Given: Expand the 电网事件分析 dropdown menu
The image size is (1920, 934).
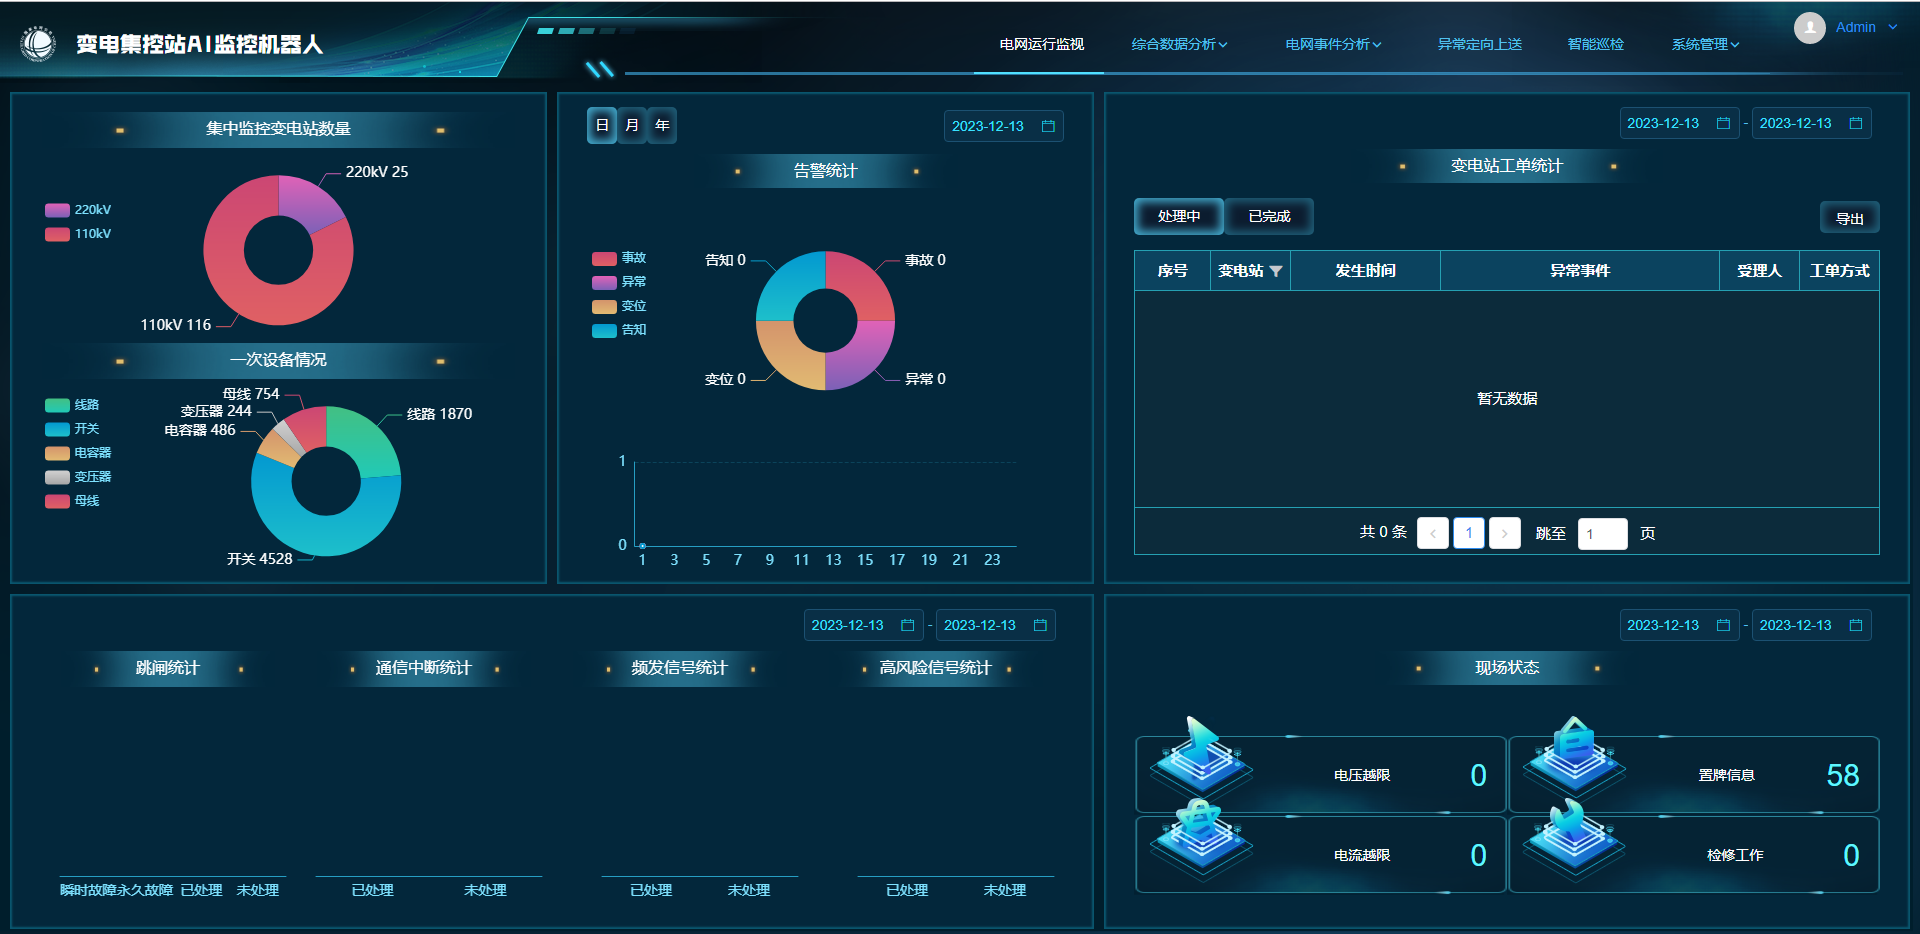Looking at the screenshot, I should [x=1333, y=44].
